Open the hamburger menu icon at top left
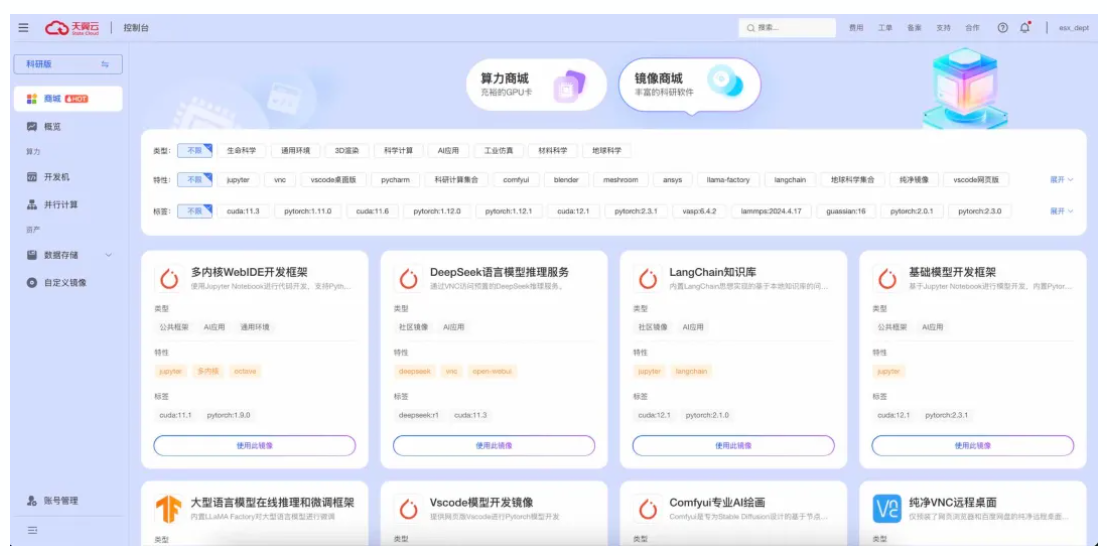The image size is (1107, 555). tap(23, 28)
